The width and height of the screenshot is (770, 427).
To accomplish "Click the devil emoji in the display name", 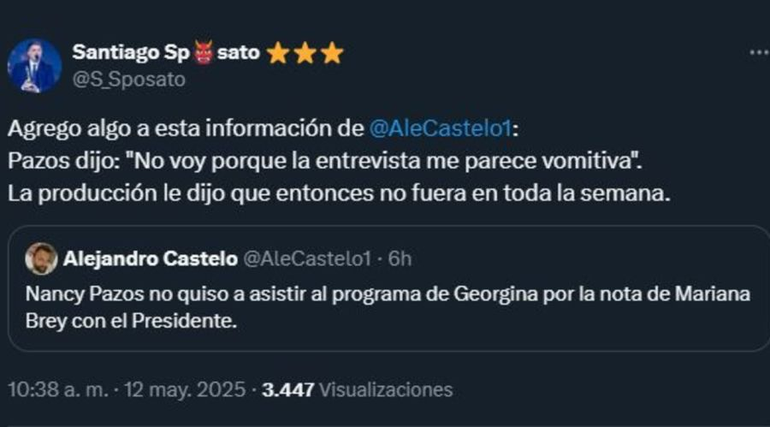I will (203, 54).
